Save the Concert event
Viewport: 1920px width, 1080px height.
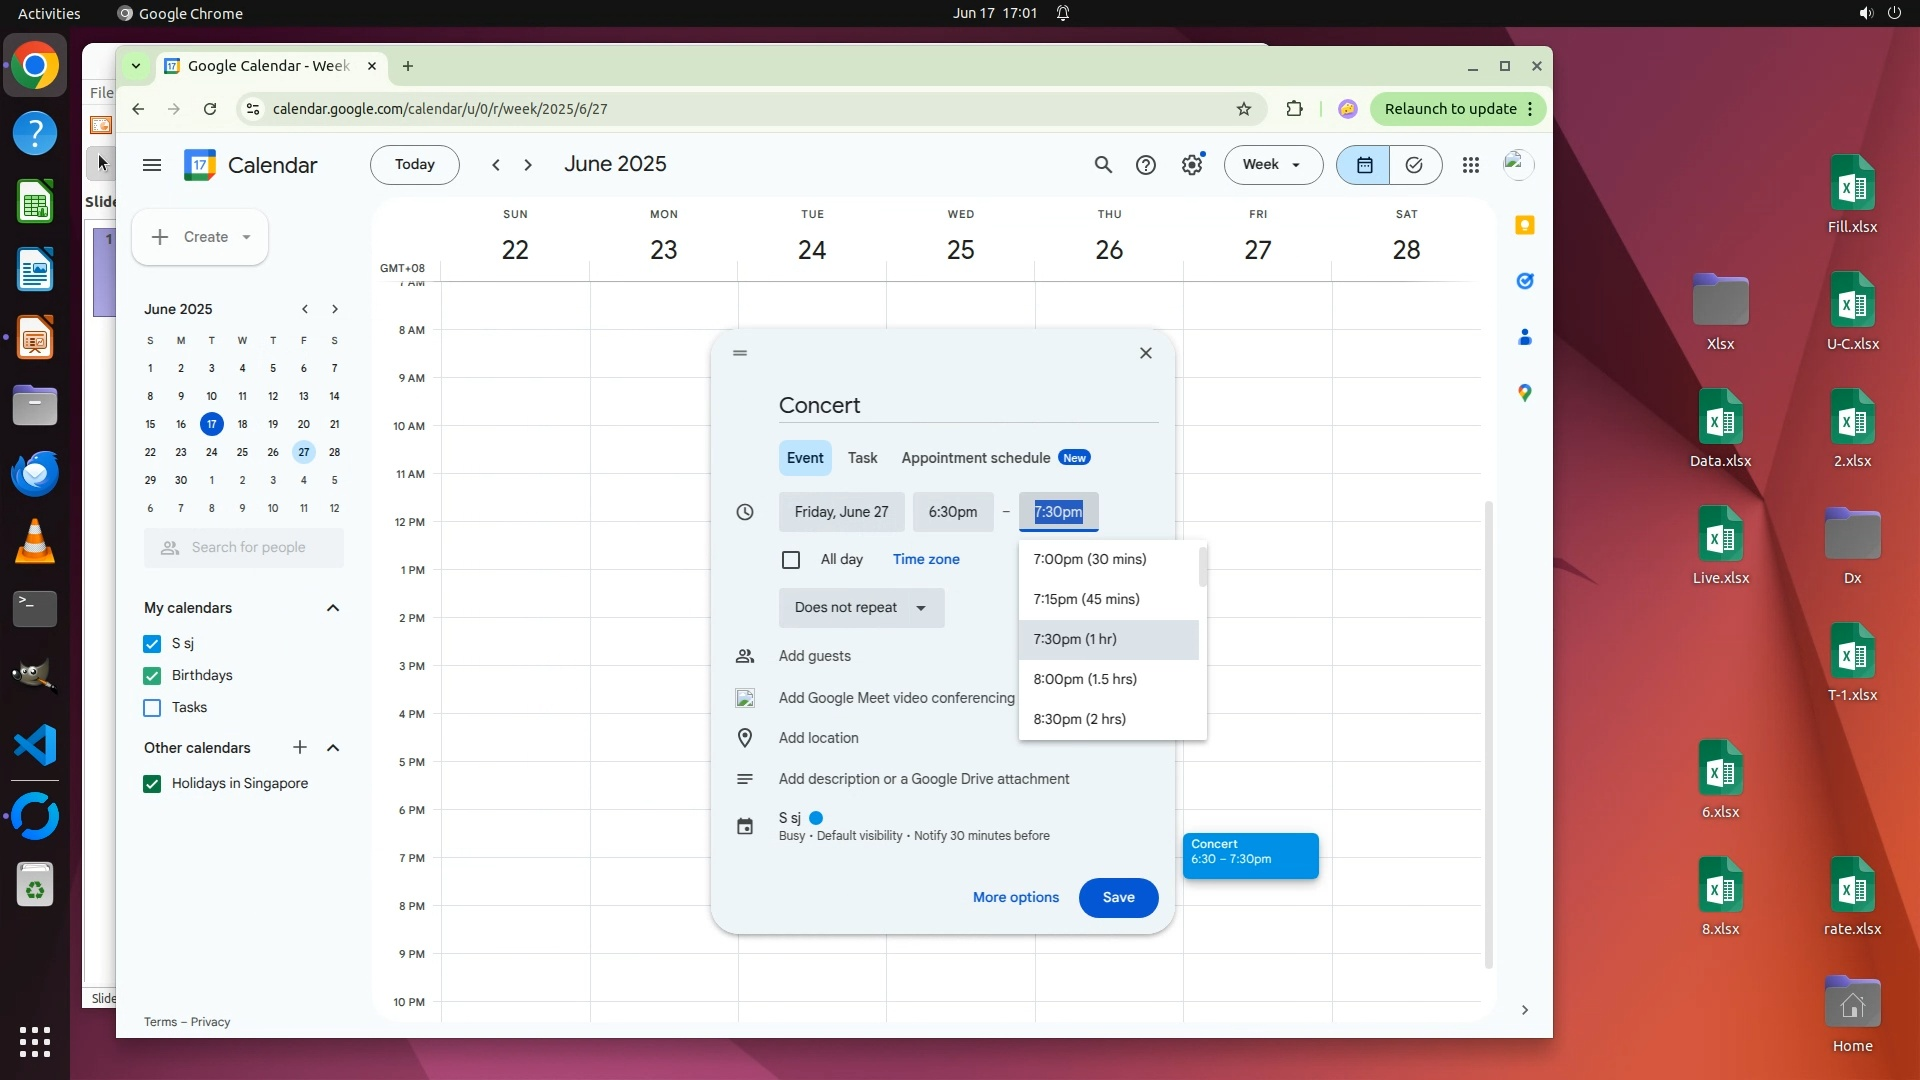coord(1118,897)
